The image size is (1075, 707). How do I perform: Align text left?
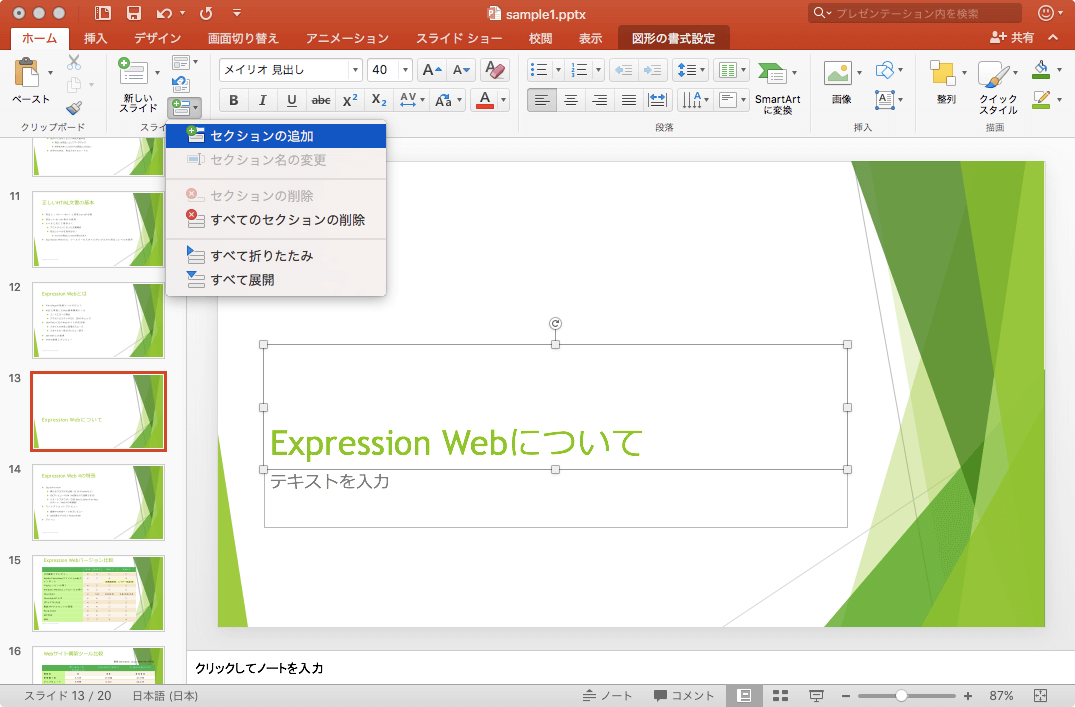point(542,100)
